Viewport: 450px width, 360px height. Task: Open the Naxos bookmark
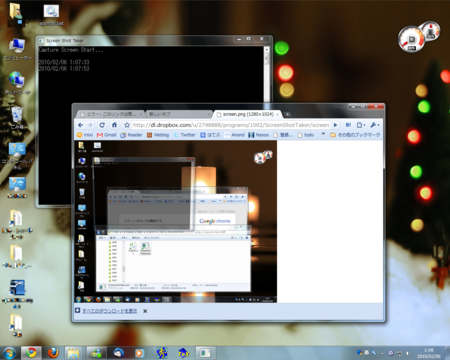259,135
